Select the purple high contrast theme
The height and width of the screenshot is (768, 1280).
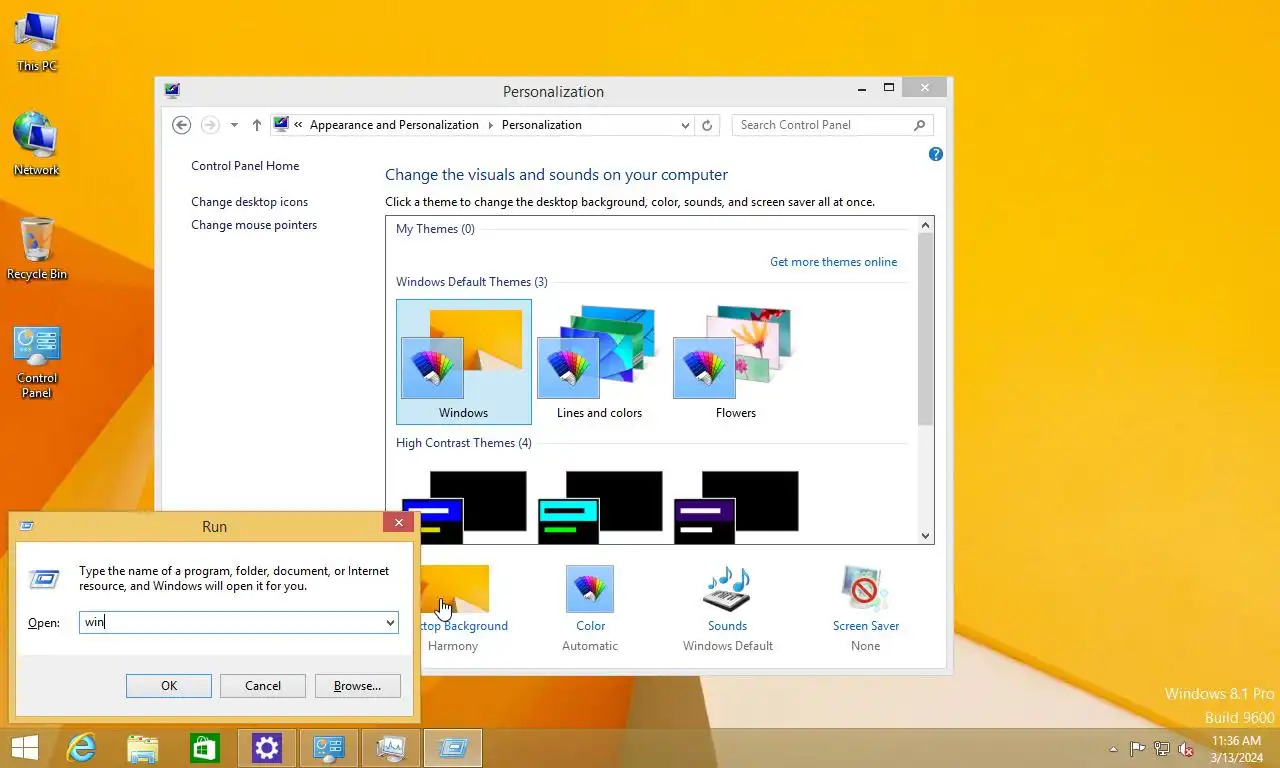pos(736,506)
